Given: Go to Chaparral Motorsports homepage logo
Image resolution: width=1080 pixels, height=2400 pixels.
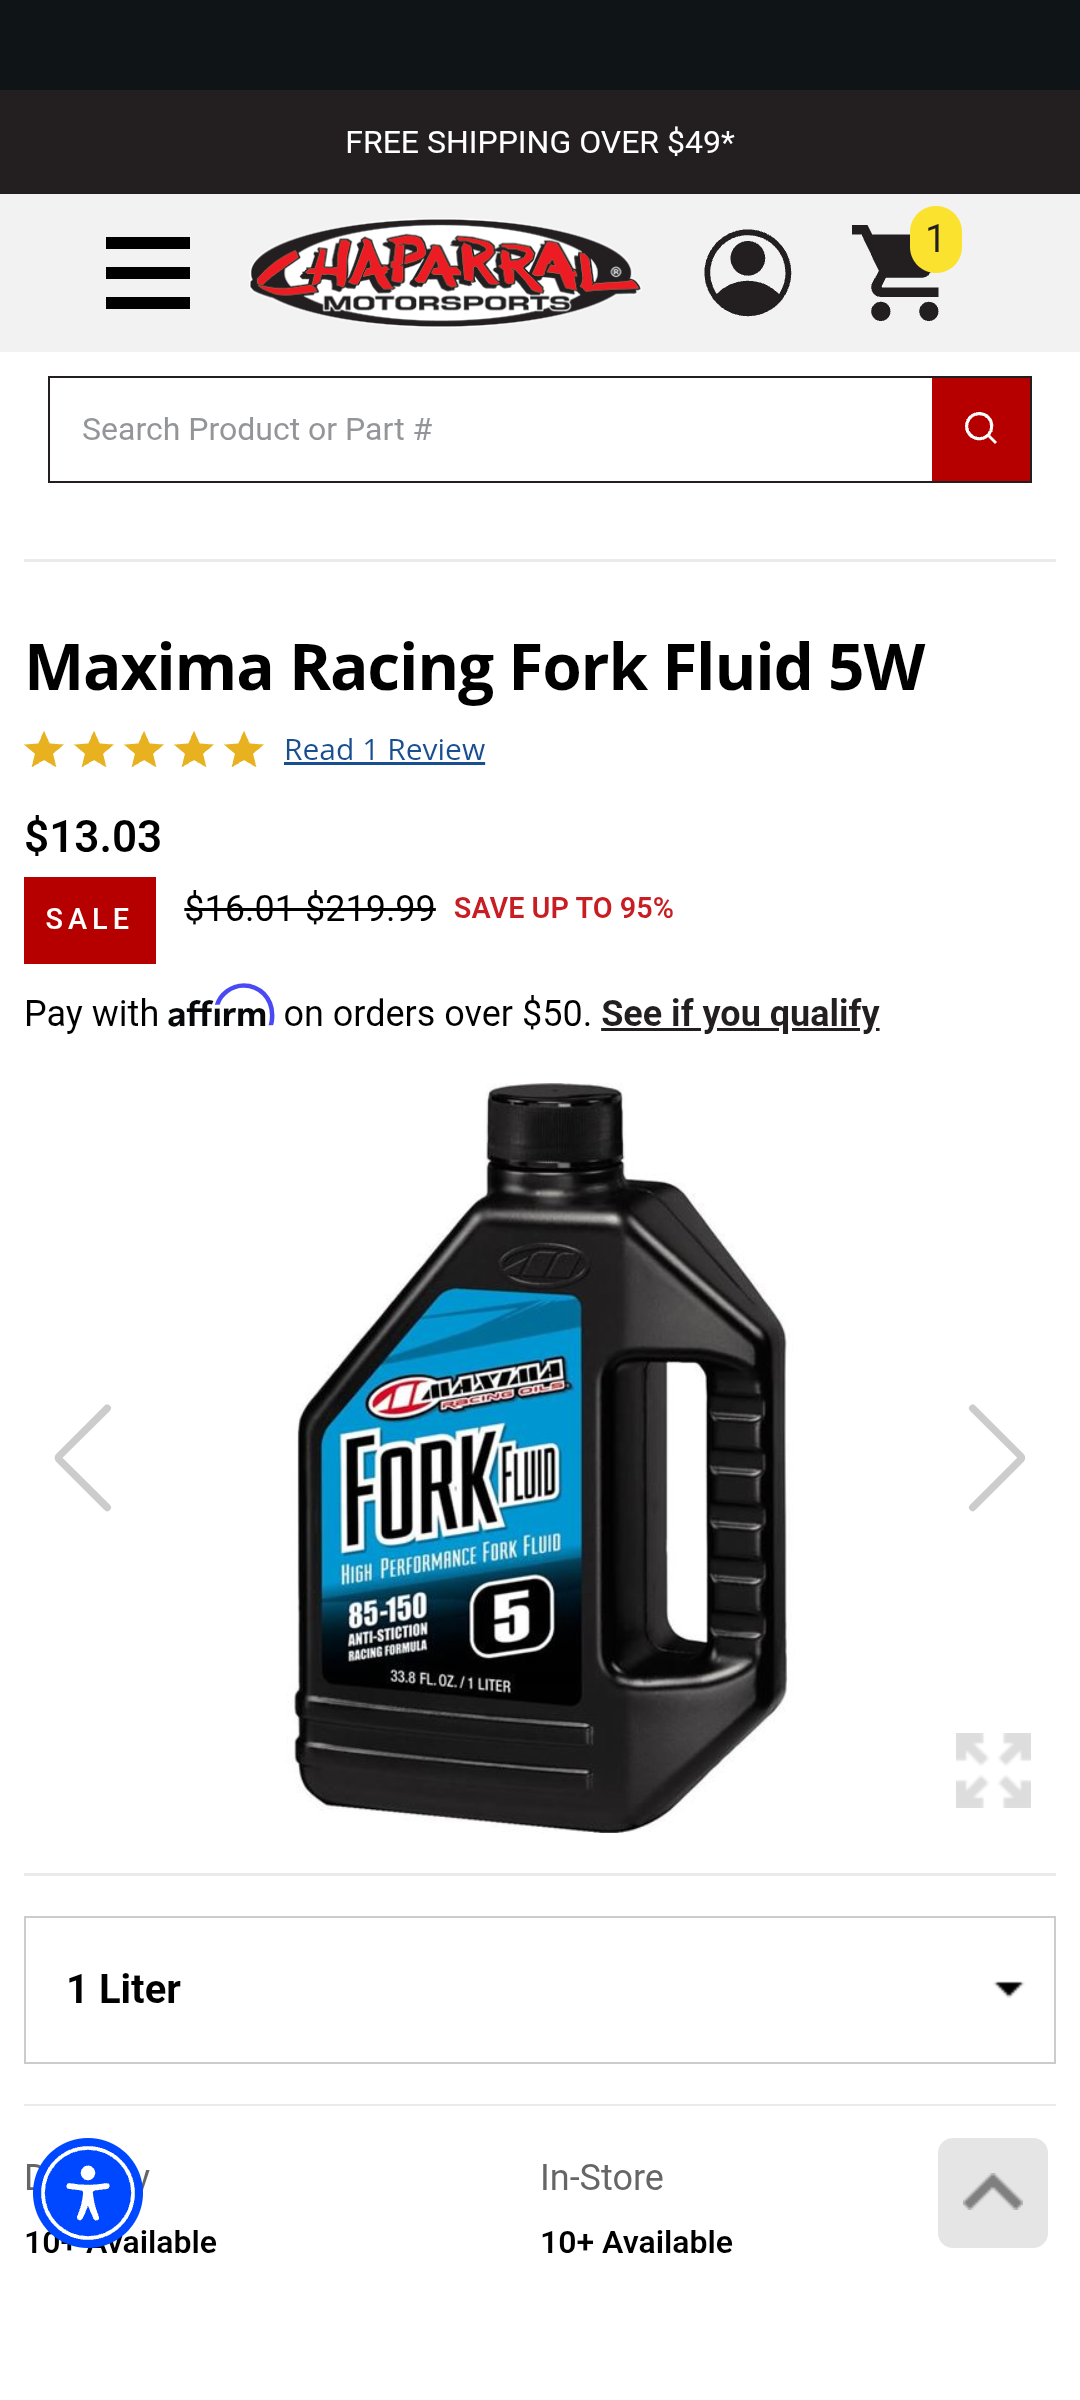Looking at the screenshot, I should tap(445, 273).
